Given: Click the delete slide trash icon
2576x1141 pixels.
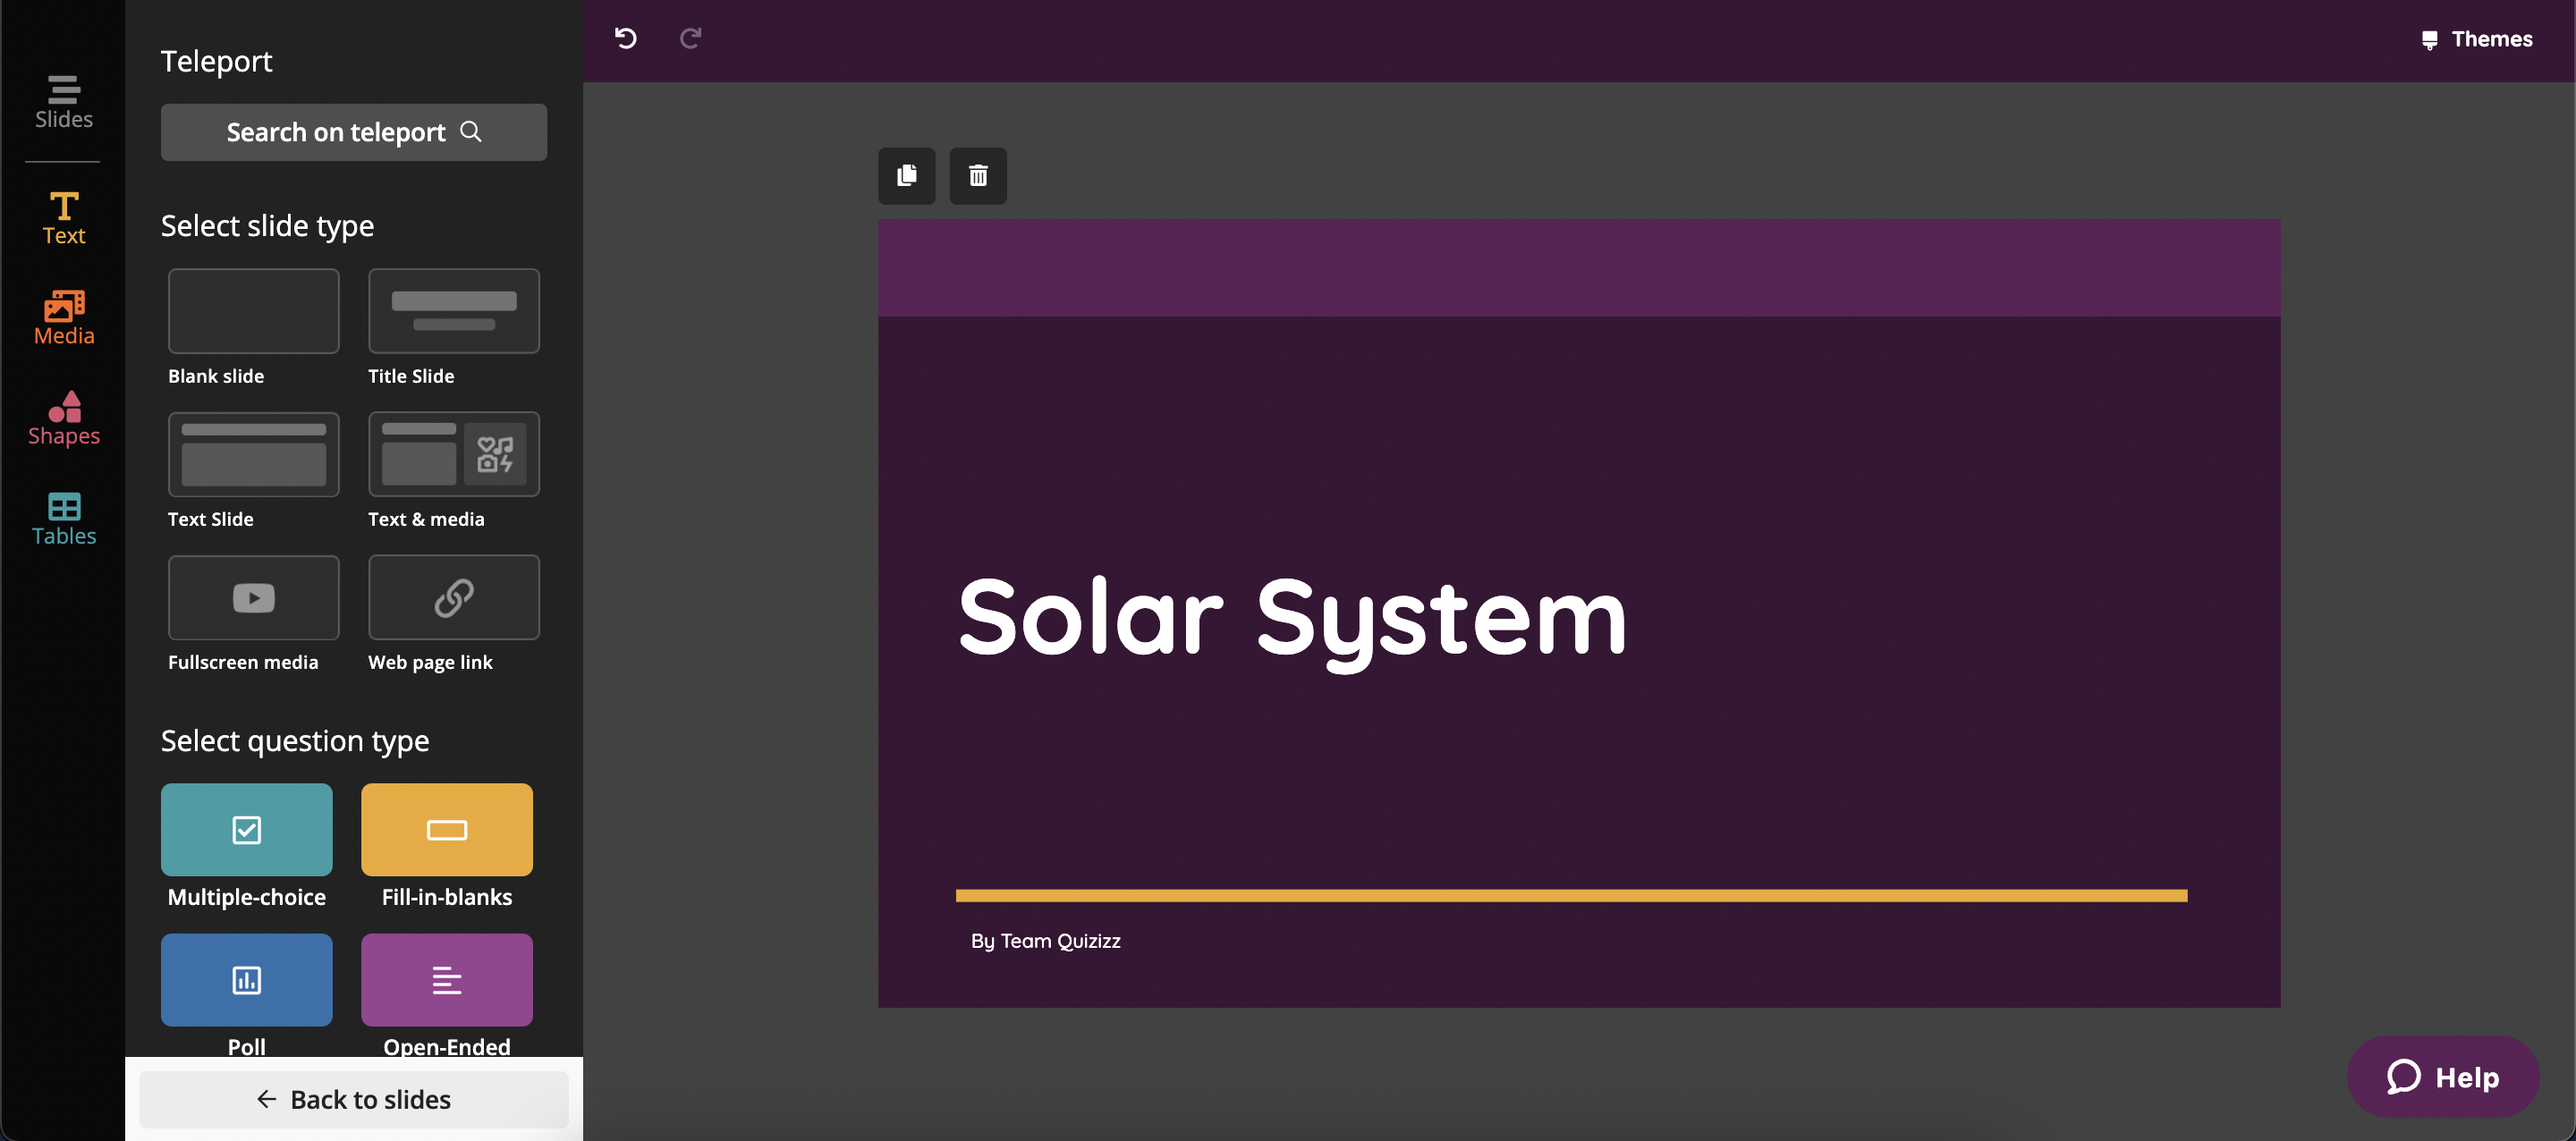Looking at the screenshot, I should pos(978,175).
